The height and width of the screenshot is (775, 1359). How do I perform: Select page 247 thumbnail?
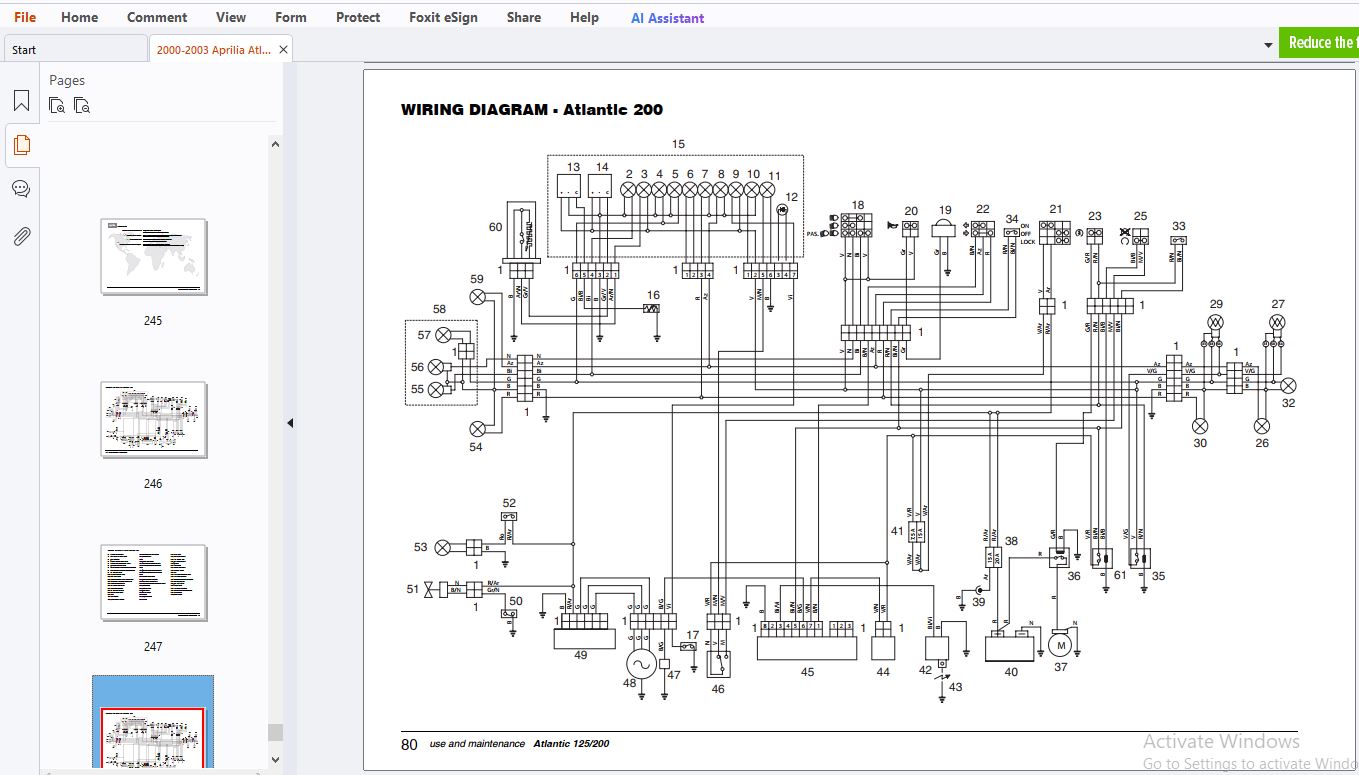(154, 583)
